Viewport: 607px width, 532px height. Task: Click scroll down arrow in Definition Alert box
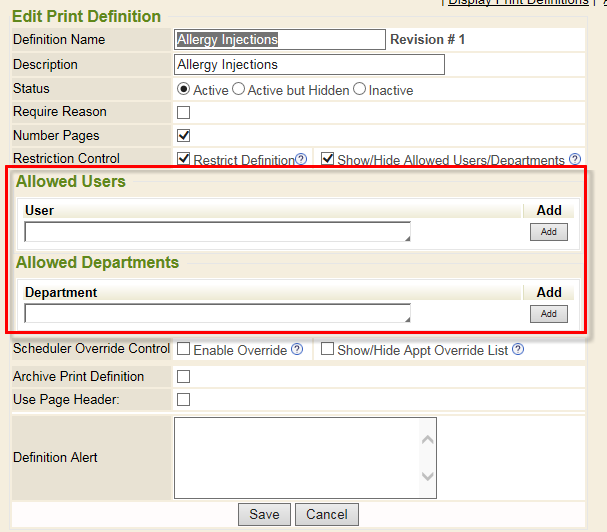pyautogui.click(x=427, y=476)
